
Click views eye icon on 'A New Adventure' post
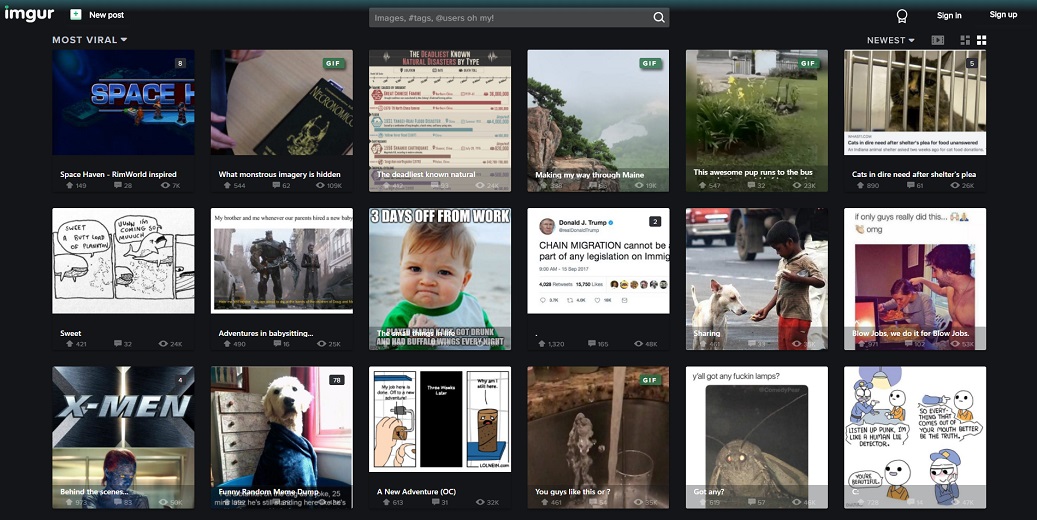(481, 503)
